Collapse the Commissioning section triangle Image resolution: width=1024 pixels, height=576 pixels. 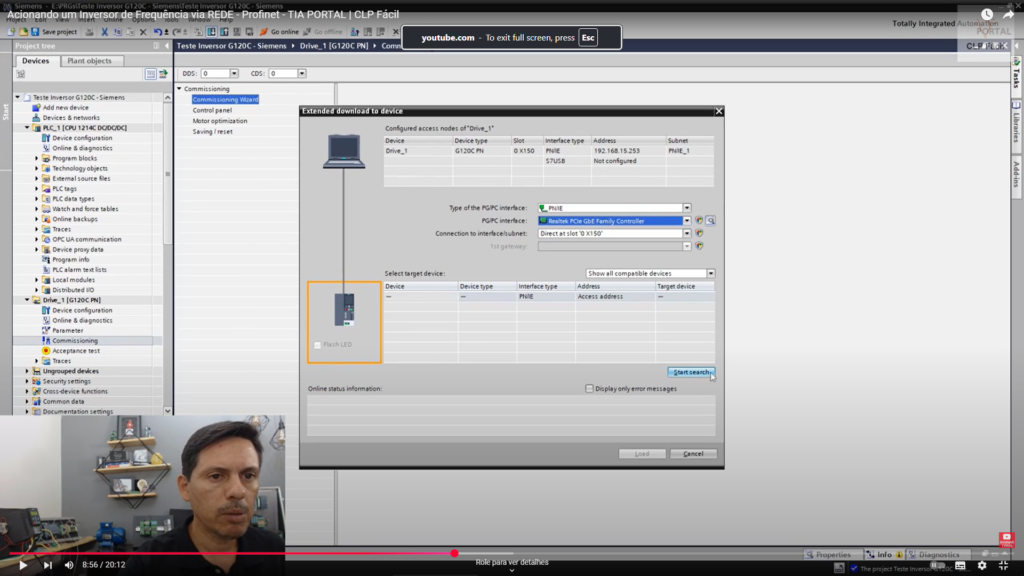[179, 89]
